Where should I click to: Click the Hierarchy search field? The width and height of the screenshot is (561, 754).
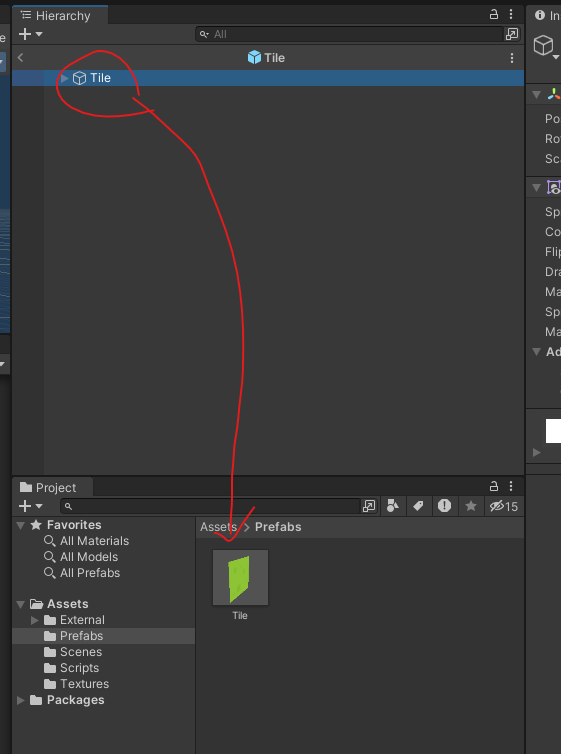(x=349, y=34)
